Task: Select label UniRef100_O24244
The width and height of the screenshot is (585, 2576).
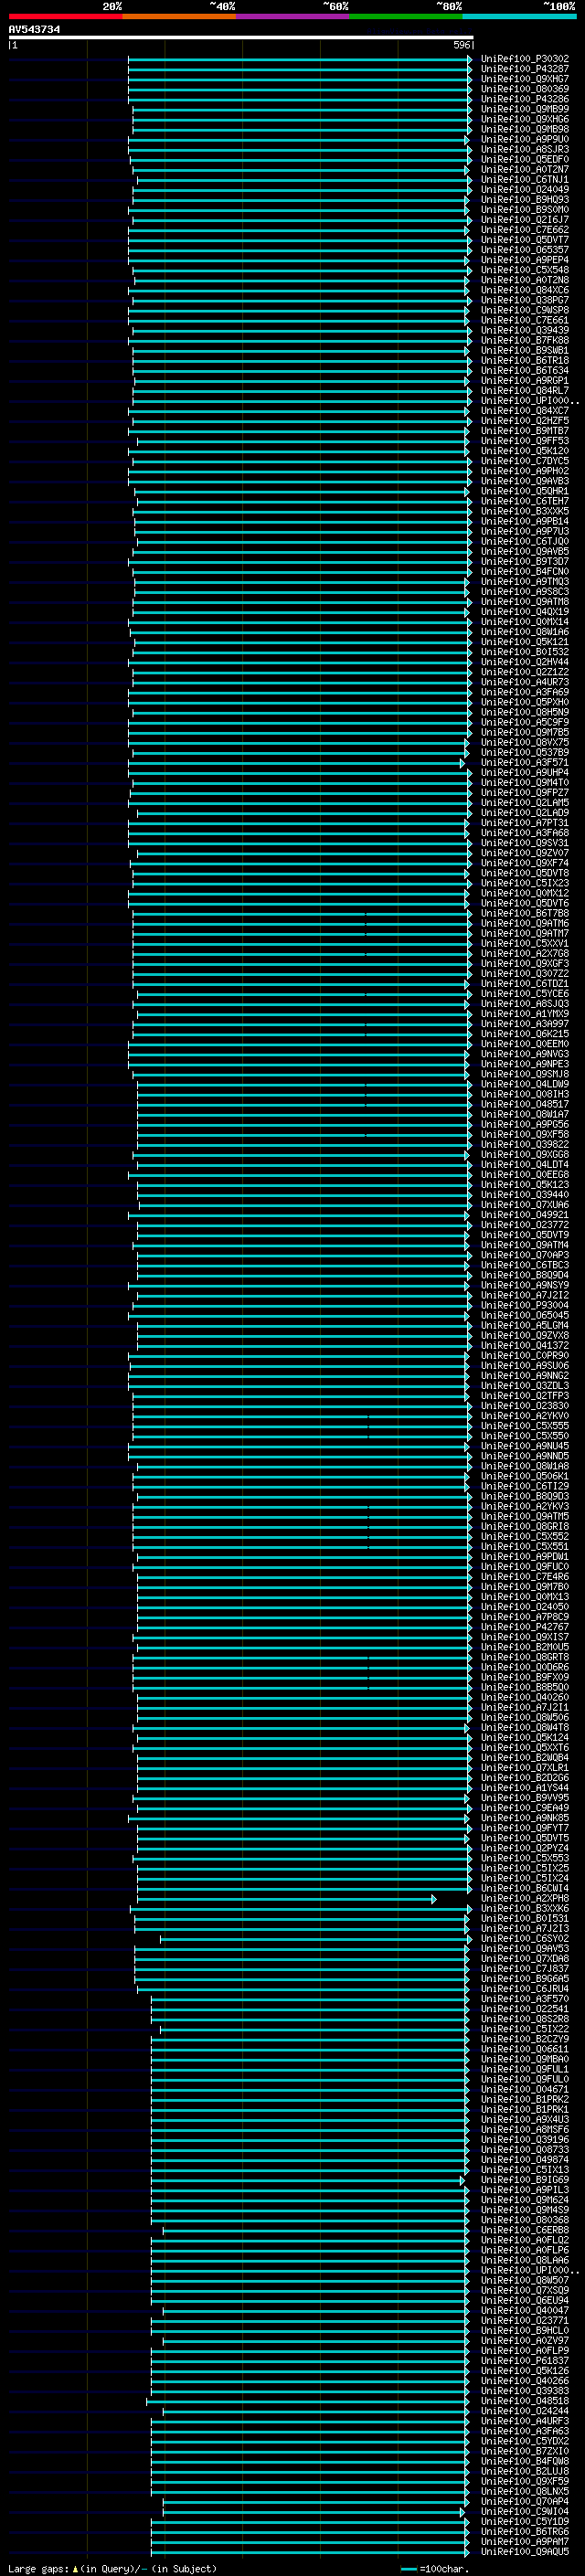Action: pyautogui.click(x=525, y=2411)
